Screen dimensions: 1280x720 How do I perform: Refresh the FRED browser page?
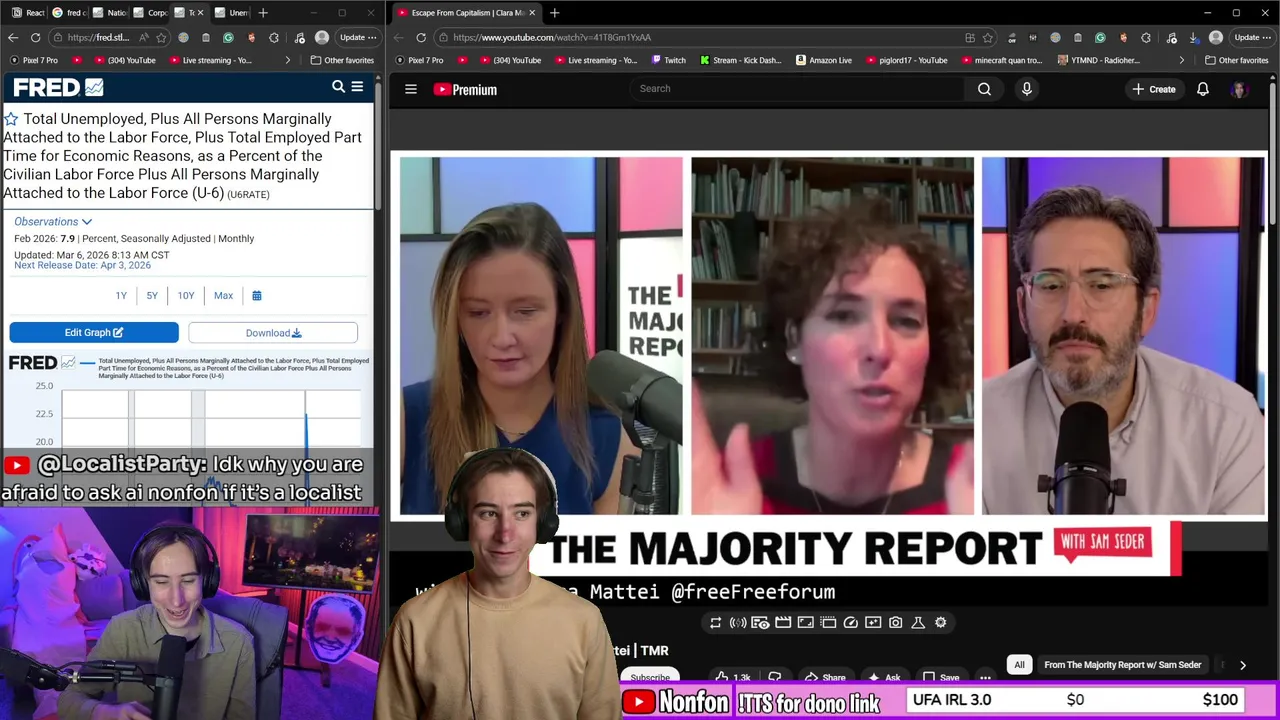click(x=35, y=38)
